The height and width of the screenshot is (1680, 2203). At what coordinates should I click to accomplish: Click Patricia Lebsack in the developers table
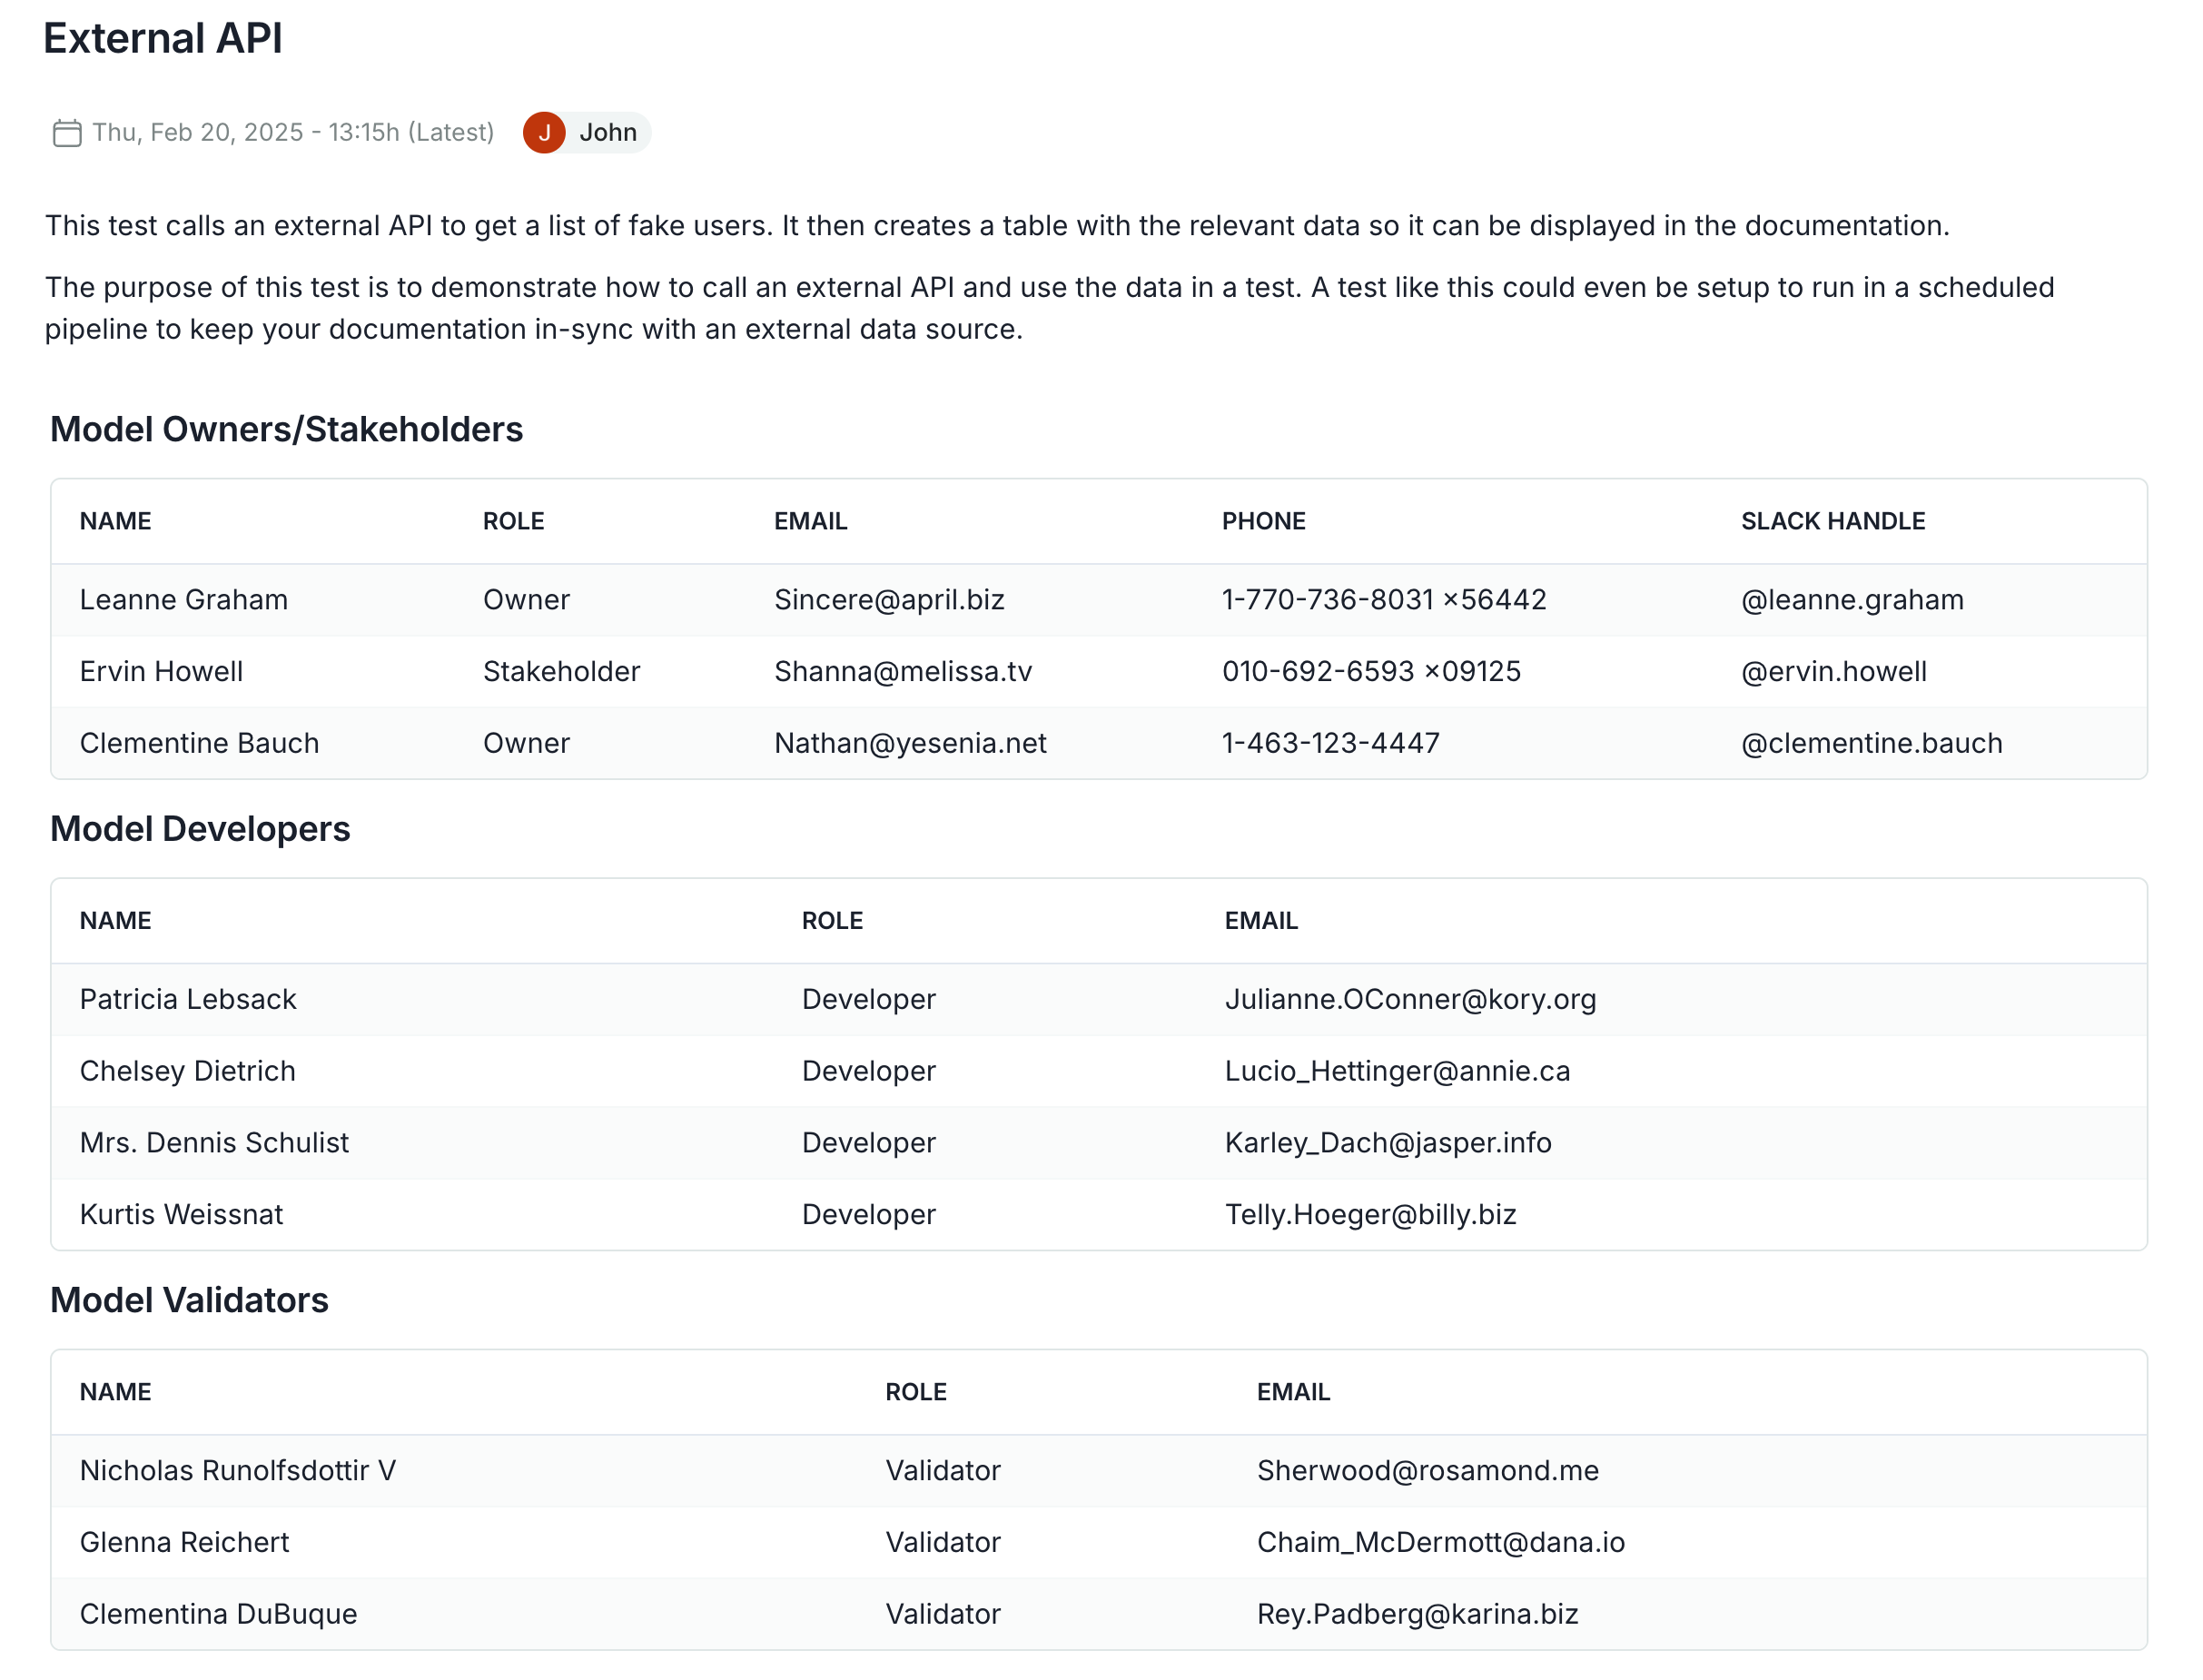pos(187,998)
